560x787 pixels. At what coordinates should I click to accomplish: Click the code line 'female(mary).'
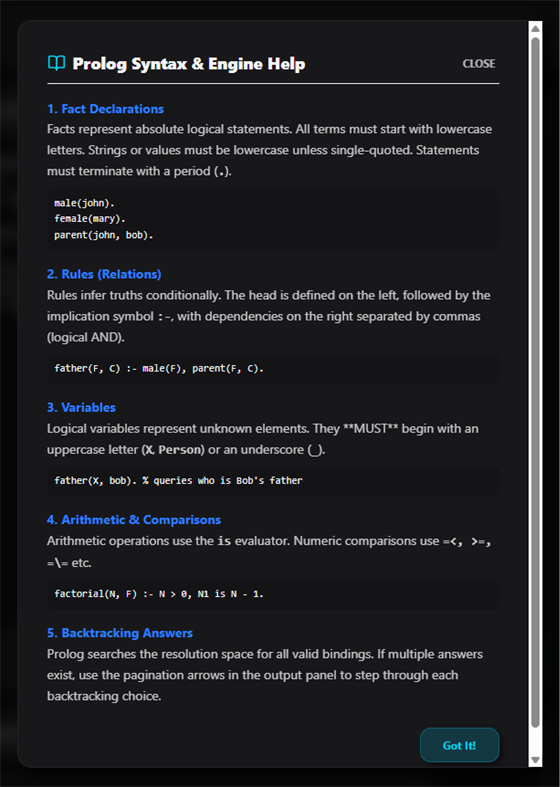pyautogui.click(x=90, y=219)
